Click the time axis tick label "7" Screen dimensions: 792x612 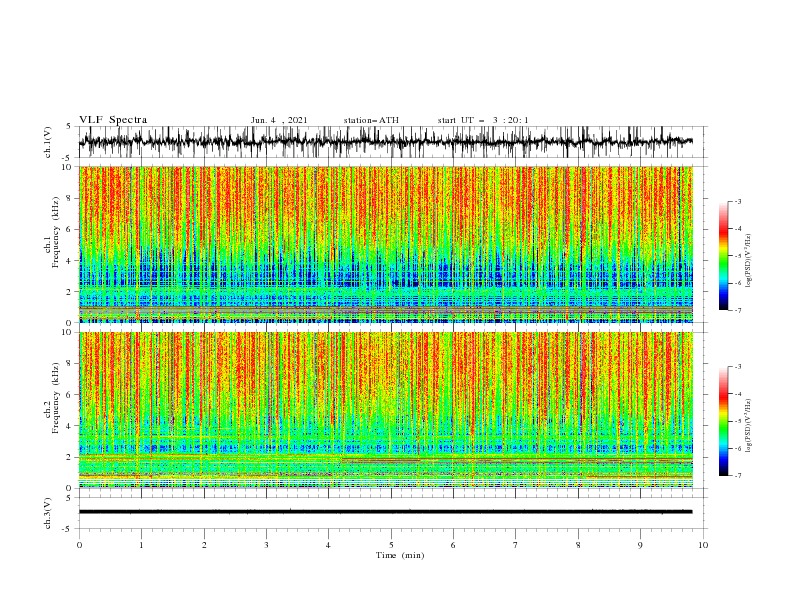click(x=516, y=545)
